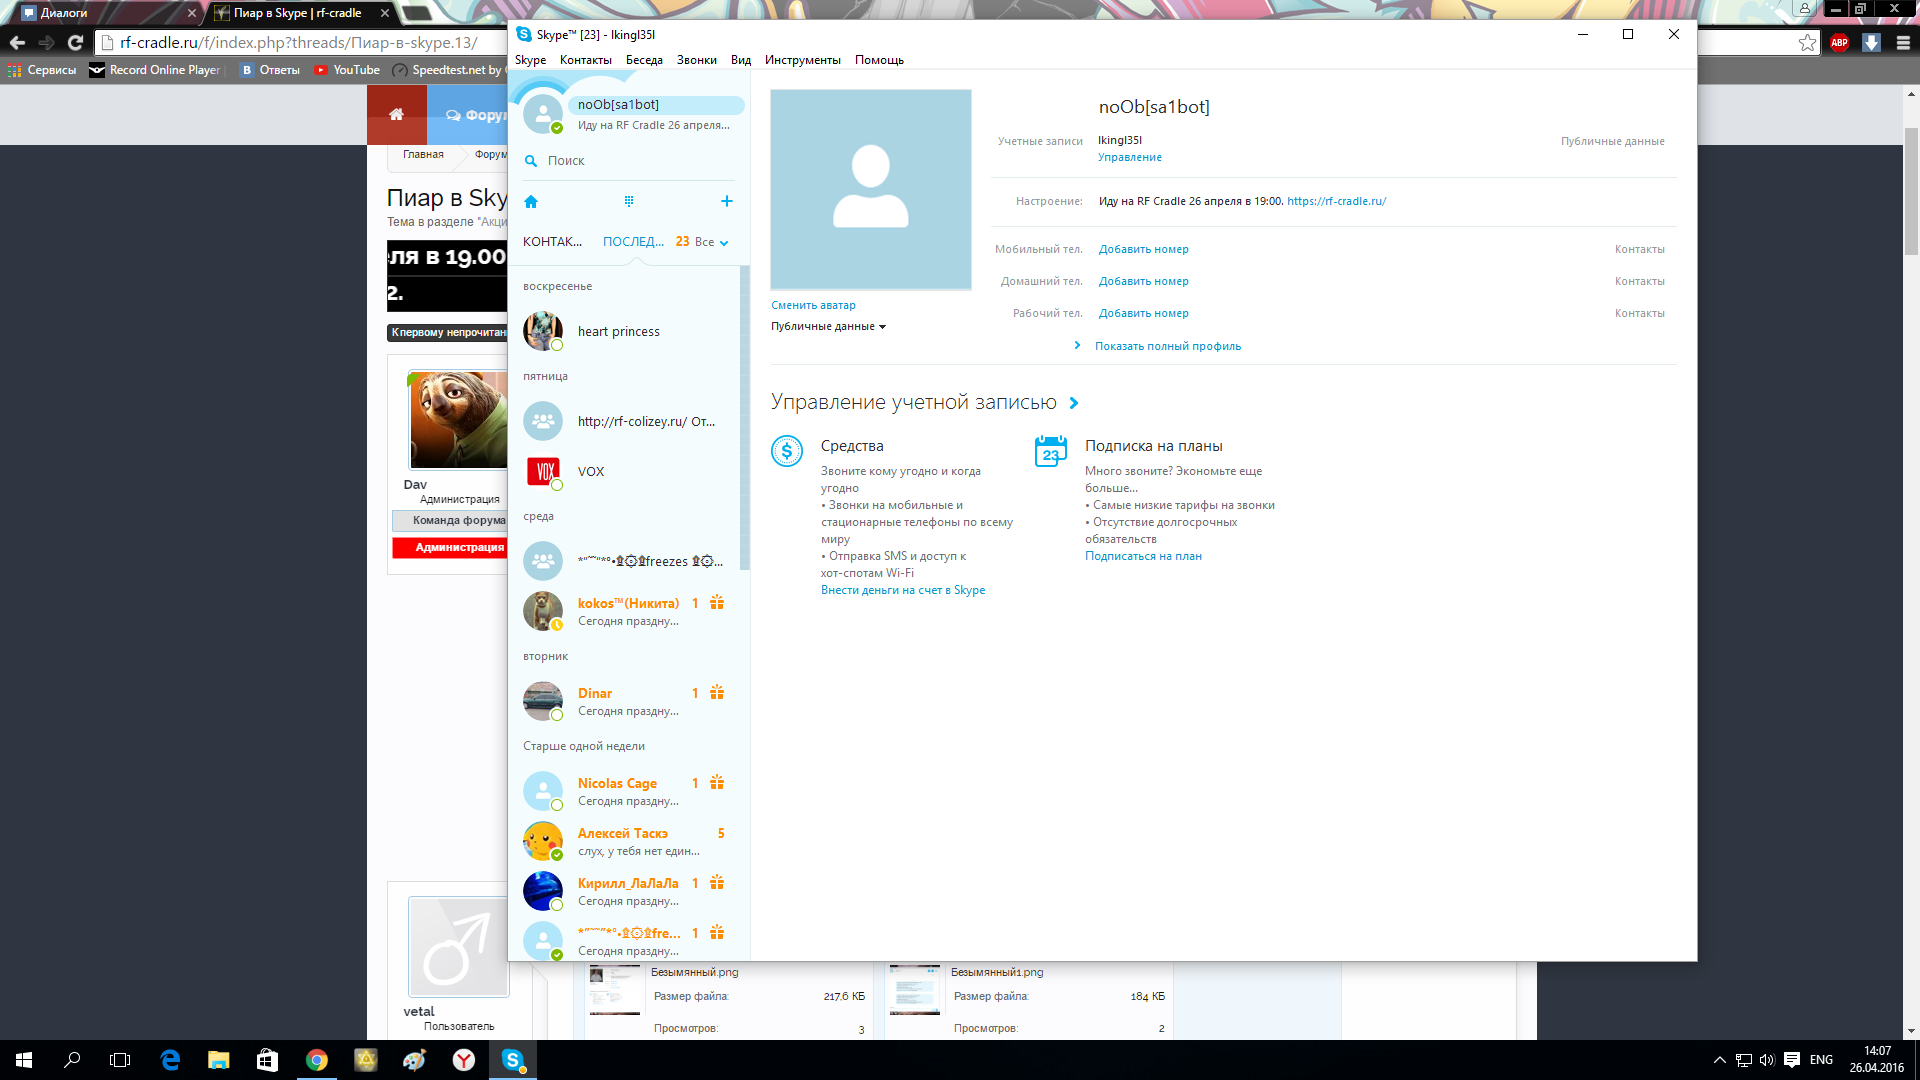The width and height of the screenshot is (1920, 1080).
Task: Click the Adblock Plus extension icon
Action: point(1839,43)
